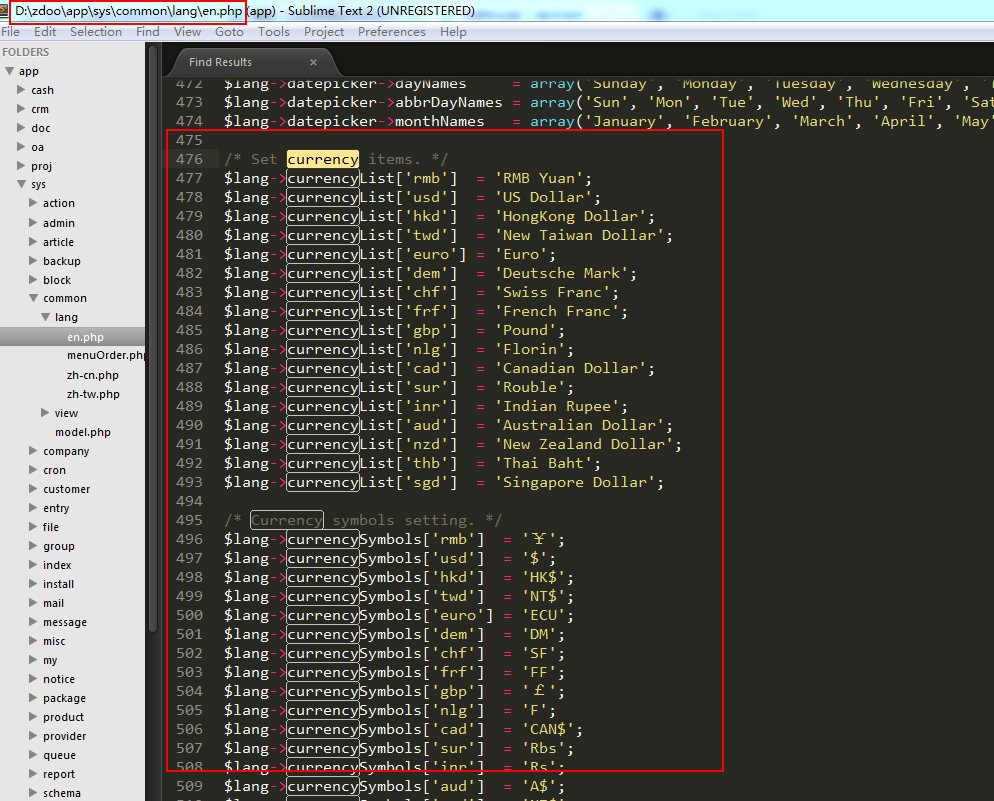Collapse the sys folder arrow
994x801 pixels.
[22, 185]
